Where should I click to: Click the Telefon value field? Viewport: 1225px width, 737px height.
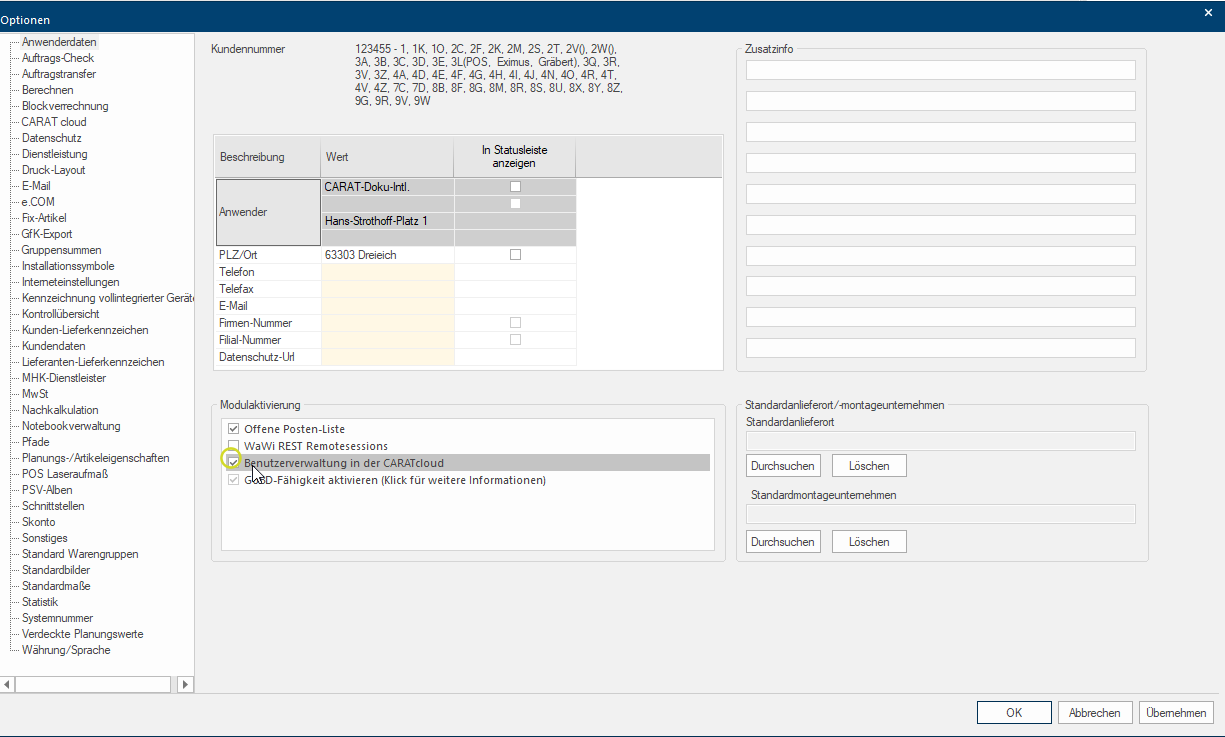(388, 272)
